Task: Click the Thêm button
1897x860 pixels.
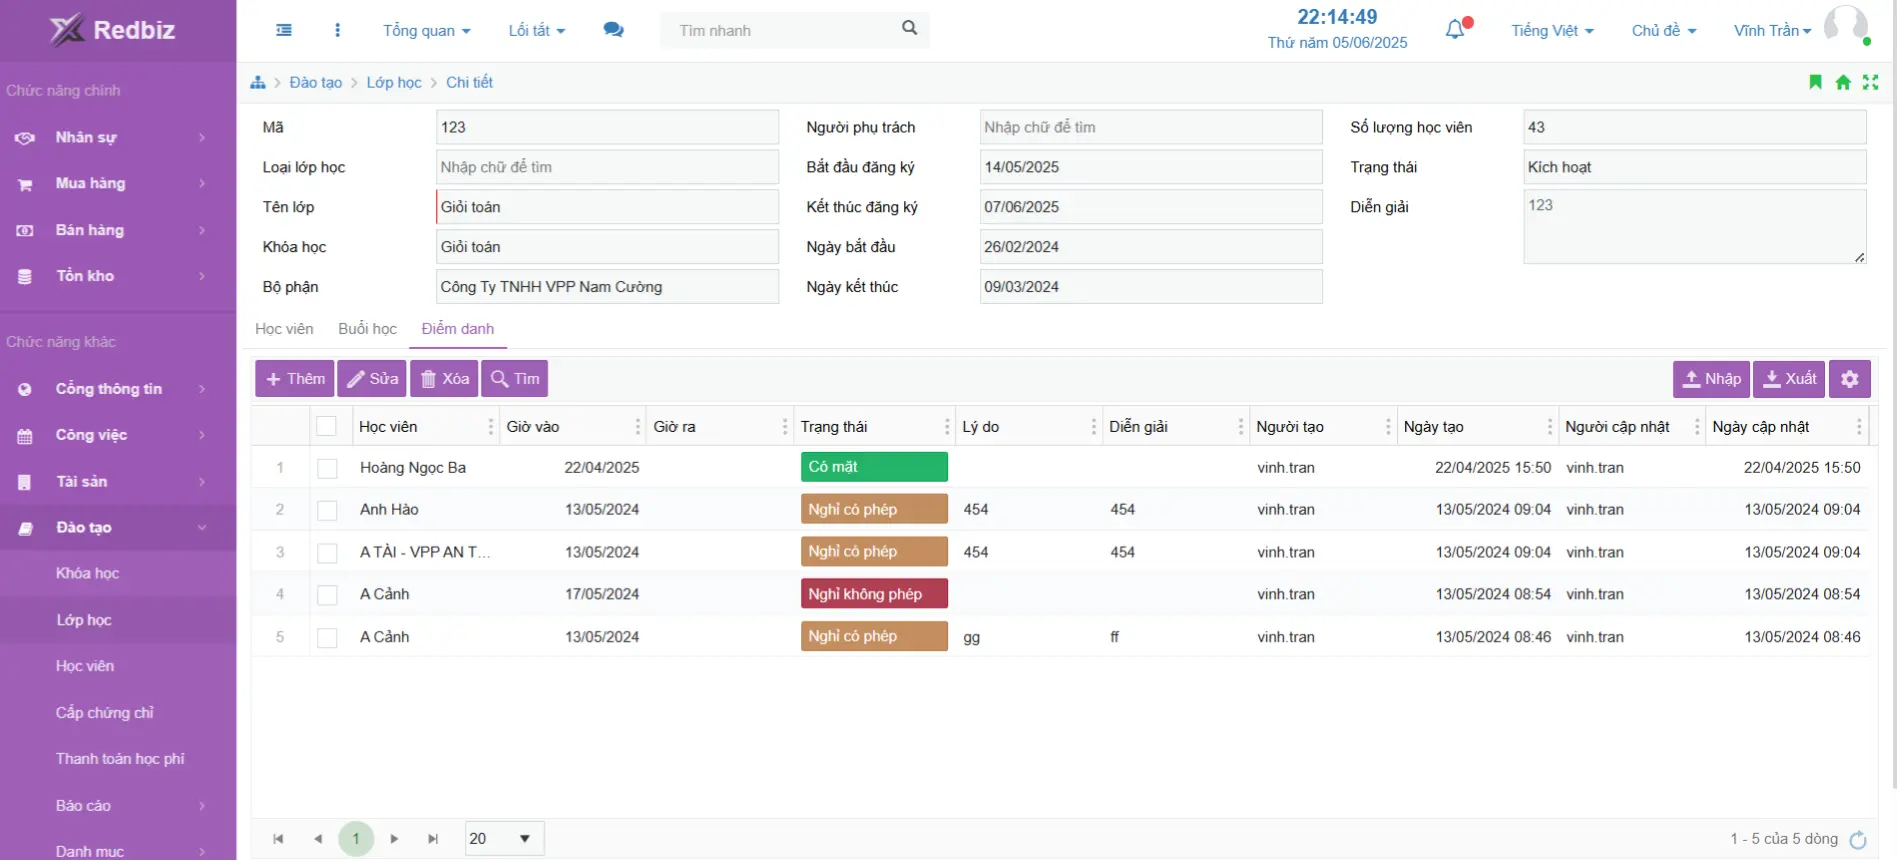Action: [x=295, y=379]
